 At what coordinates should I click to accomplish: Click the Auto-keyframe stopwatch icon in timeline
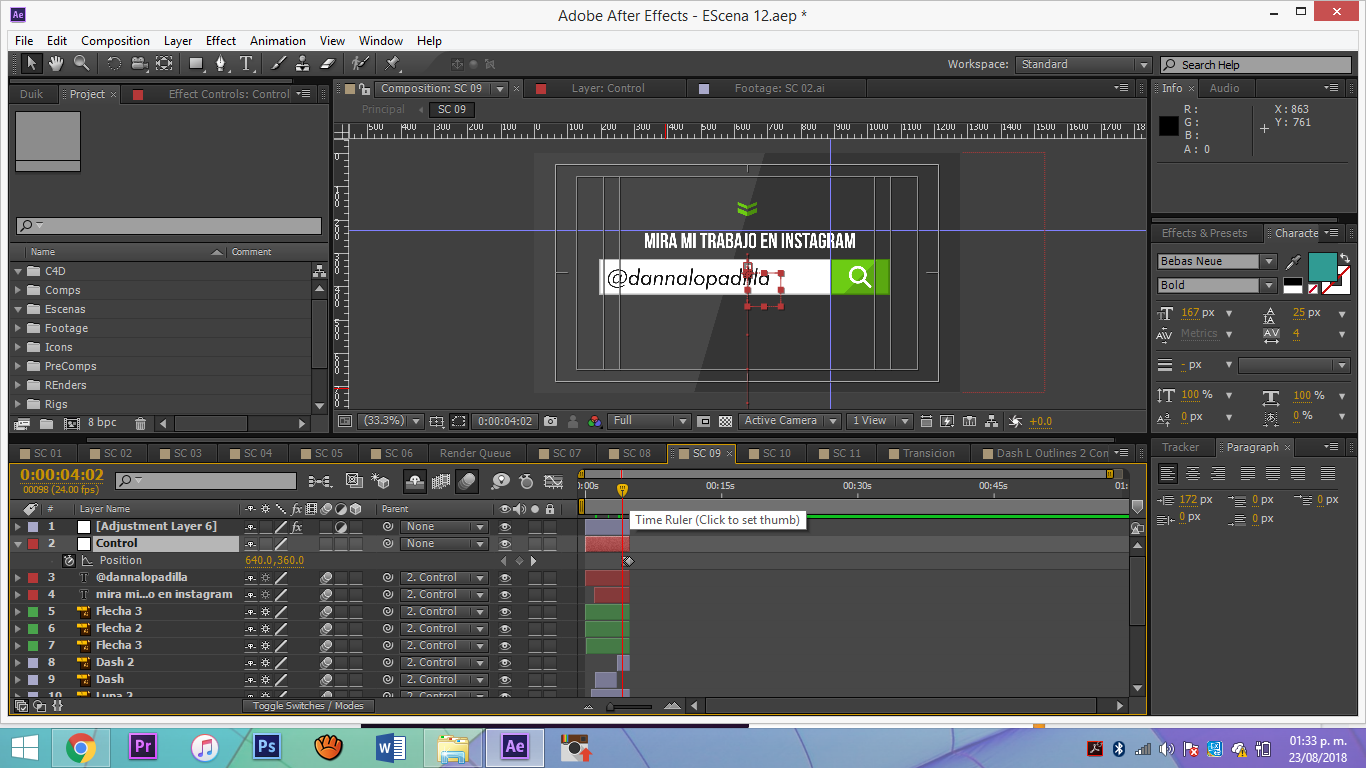pyautogui.click(x=526, y=482)
